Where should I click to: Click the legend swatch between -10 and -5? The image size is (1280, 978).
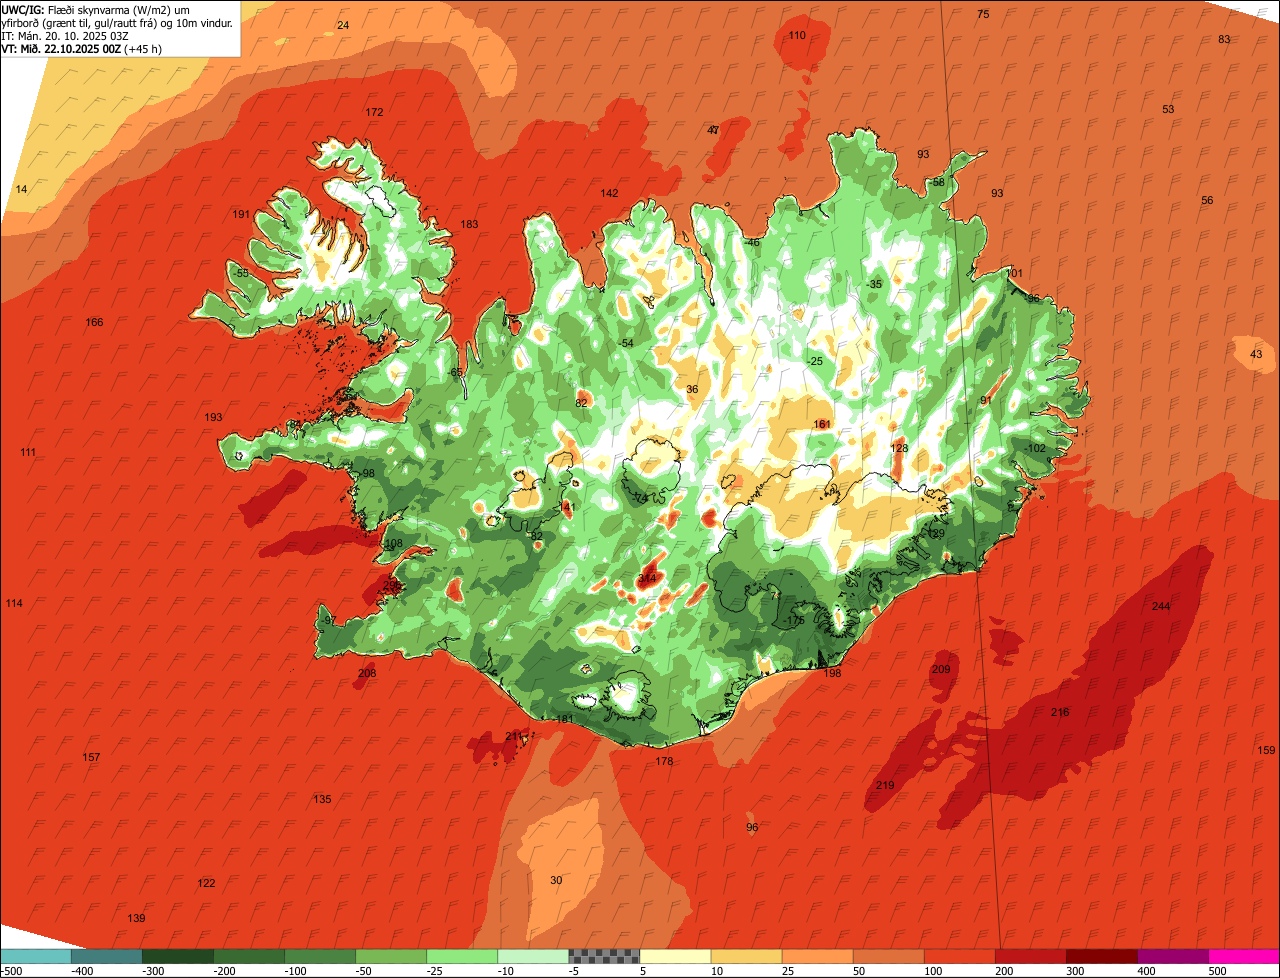coord(532,956)
